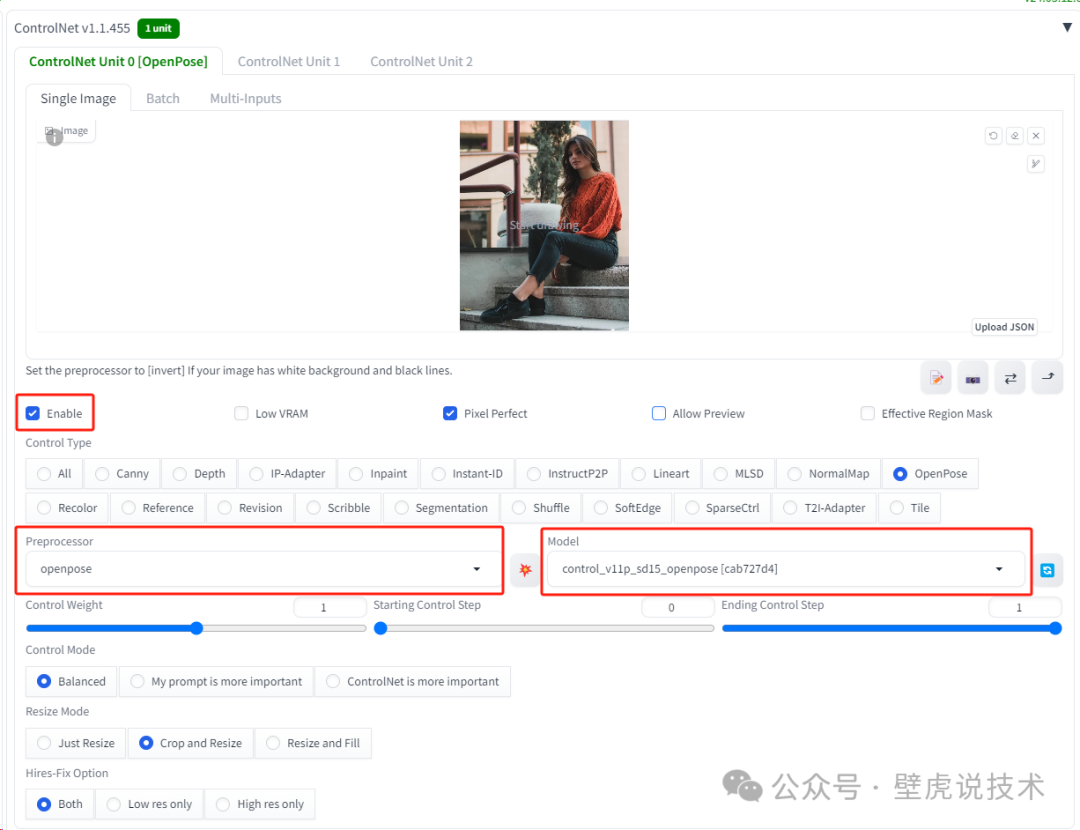Select the T2I-Adapter control type
The height and width of the screenshot is (830, 1080).
tap(824, 508)
